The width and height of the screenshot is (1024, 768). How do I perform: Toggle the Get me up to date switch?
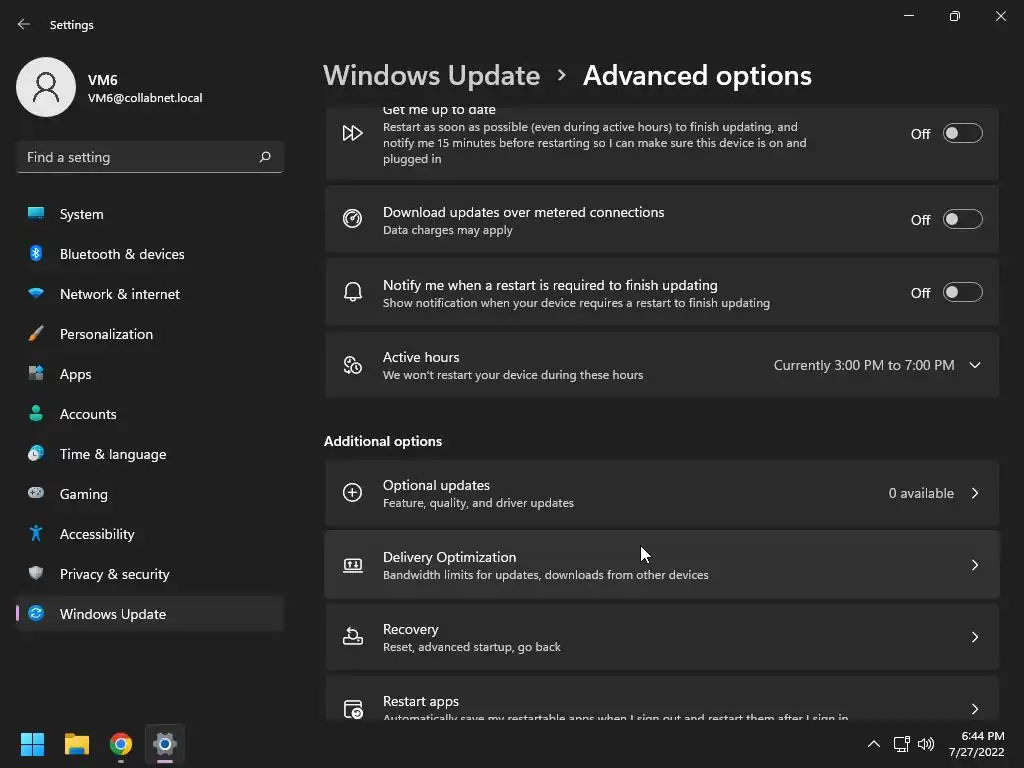pos(962,134)
